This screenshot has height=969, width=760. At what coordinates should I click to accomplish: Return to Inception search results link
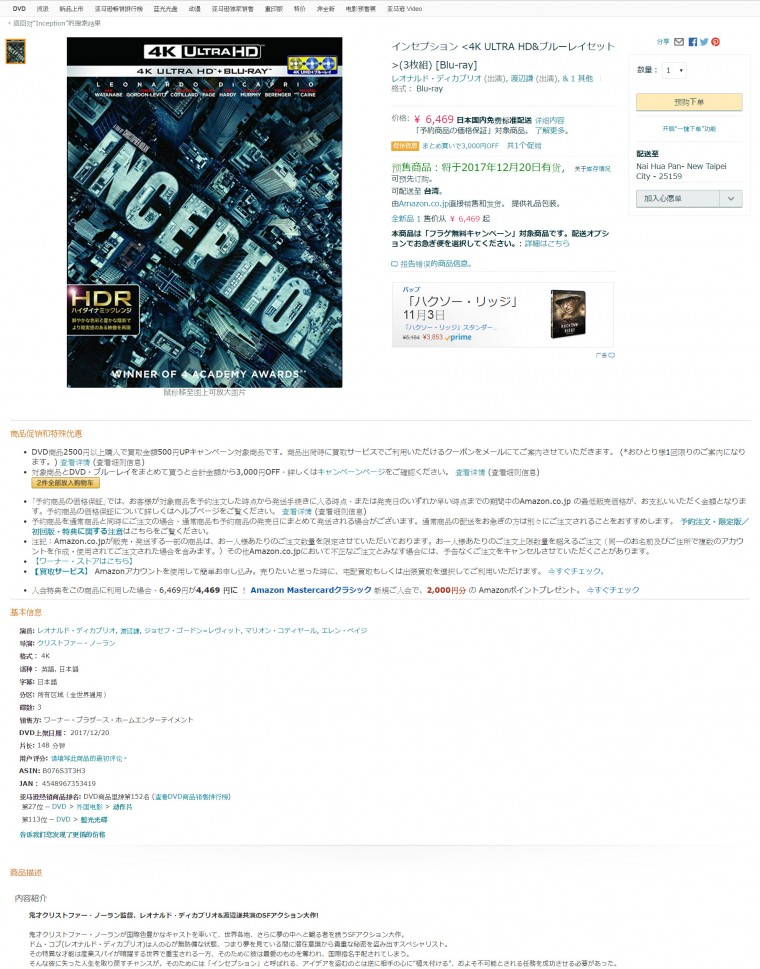click(54, 23)
